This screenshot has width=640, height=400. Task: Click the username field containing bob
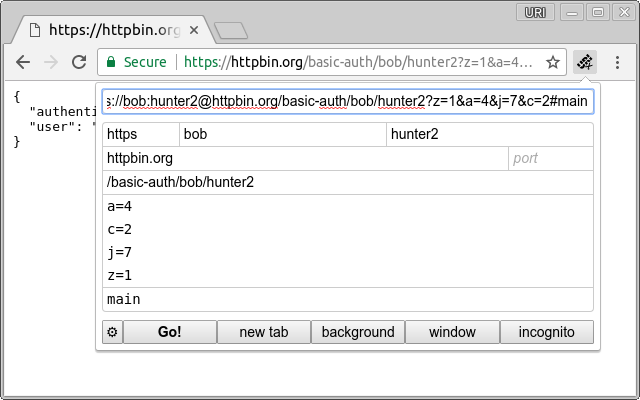point(283,134)
